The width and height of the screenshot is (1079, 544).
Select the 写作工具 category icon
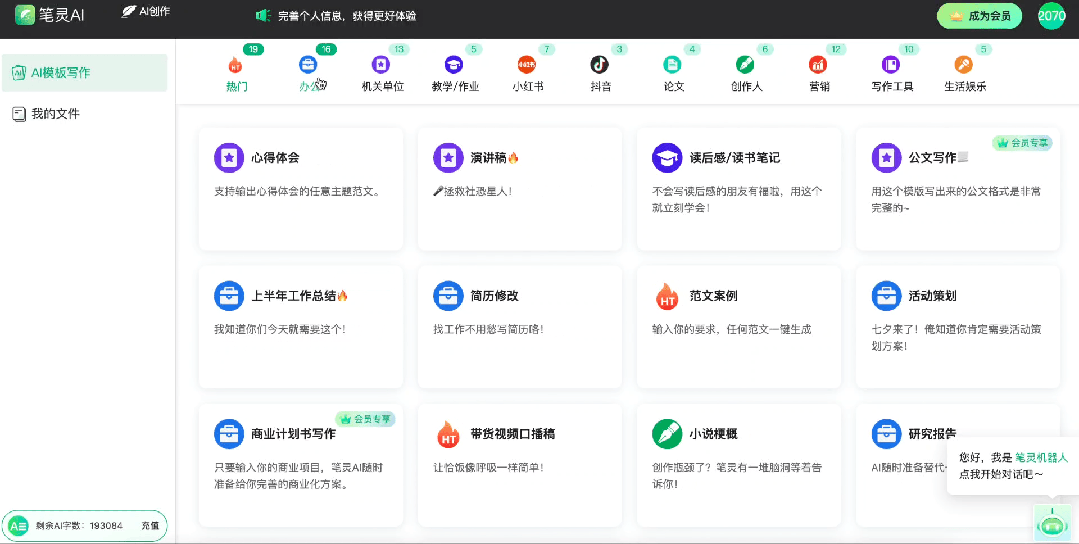pos(891,65)
